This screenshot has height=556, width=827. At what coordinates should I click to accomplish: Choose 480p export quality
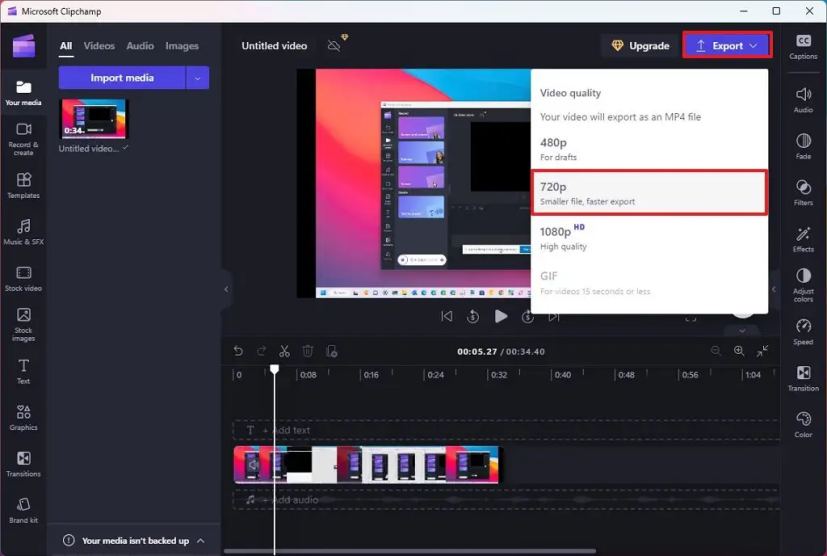(649, 149)
